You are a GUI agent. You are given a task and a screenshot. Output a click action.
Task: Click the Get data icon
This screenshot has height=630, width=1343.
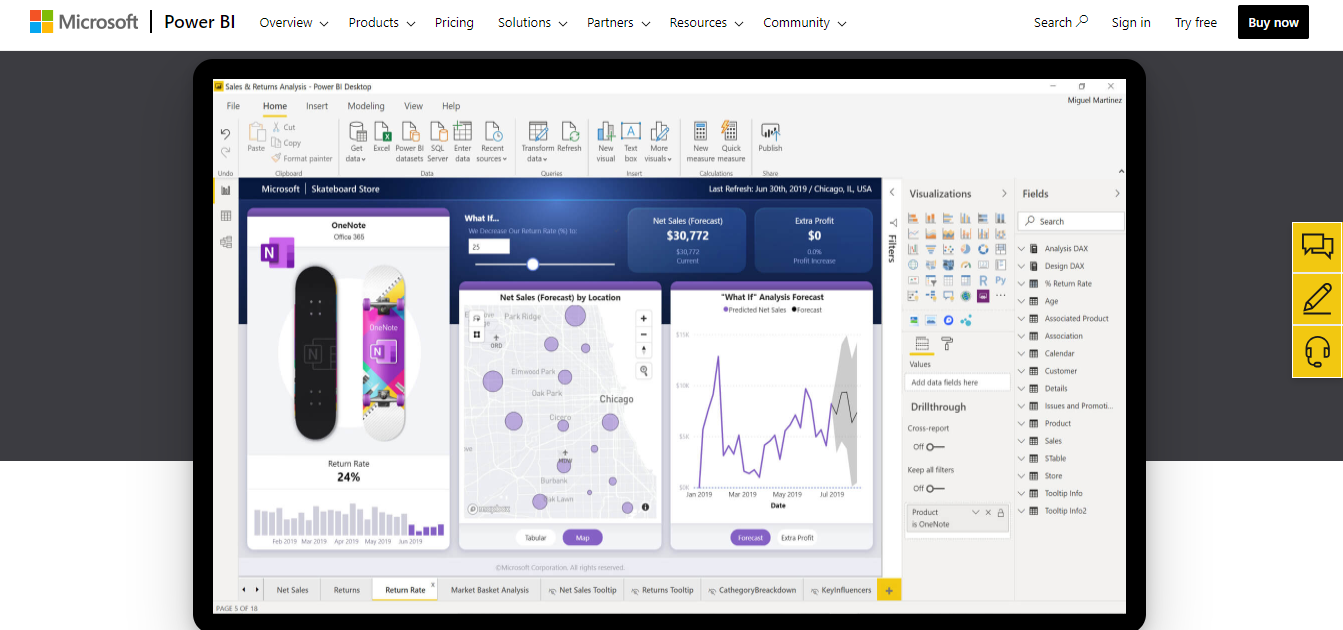click(x=356, y=133)
